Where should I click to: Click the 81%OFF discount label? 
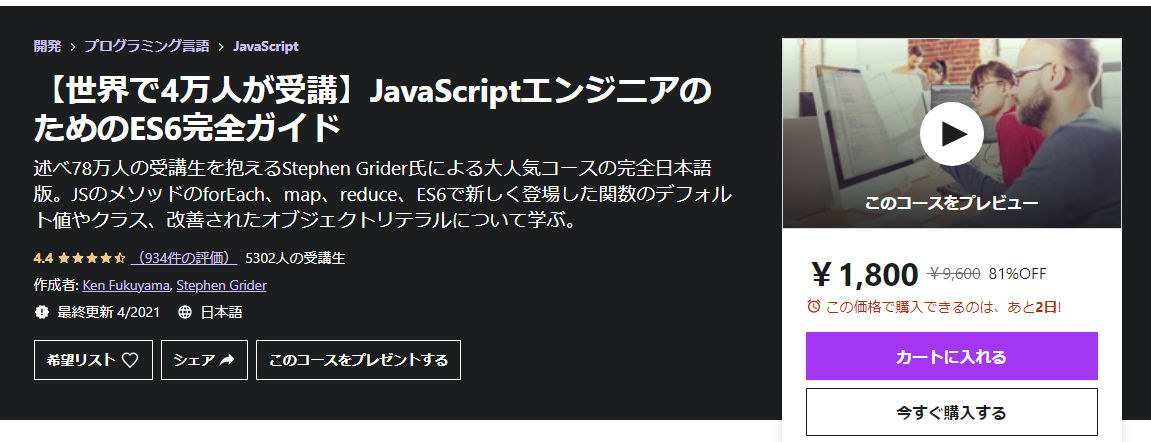coord(1017,274)
